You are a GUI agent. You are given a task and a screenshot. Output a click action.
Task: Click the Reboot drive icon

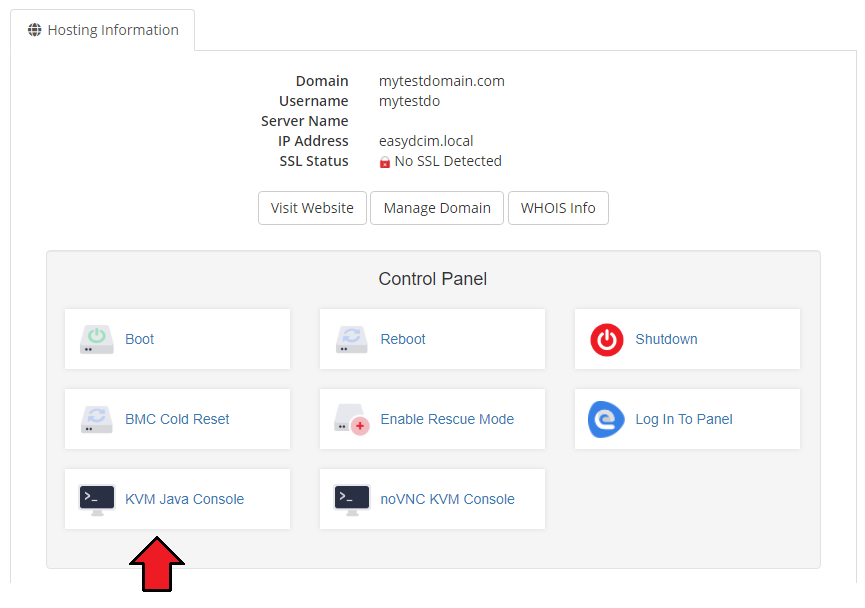coord(351,339)
